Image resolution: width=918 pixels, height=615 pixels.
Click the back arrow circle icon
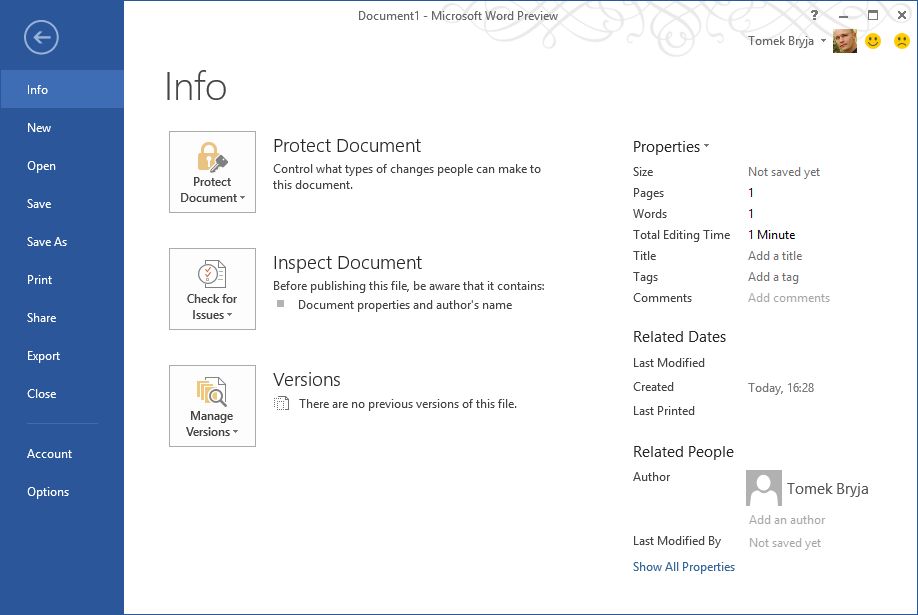[41, 37]
